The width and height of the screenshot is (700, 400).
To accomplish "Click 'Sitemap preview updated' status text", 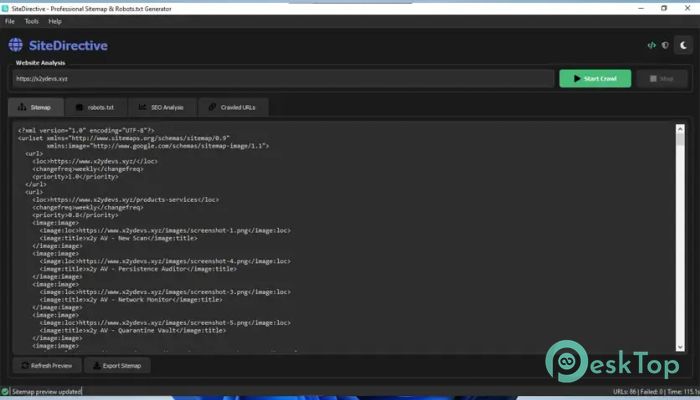I will click(47, 392).
